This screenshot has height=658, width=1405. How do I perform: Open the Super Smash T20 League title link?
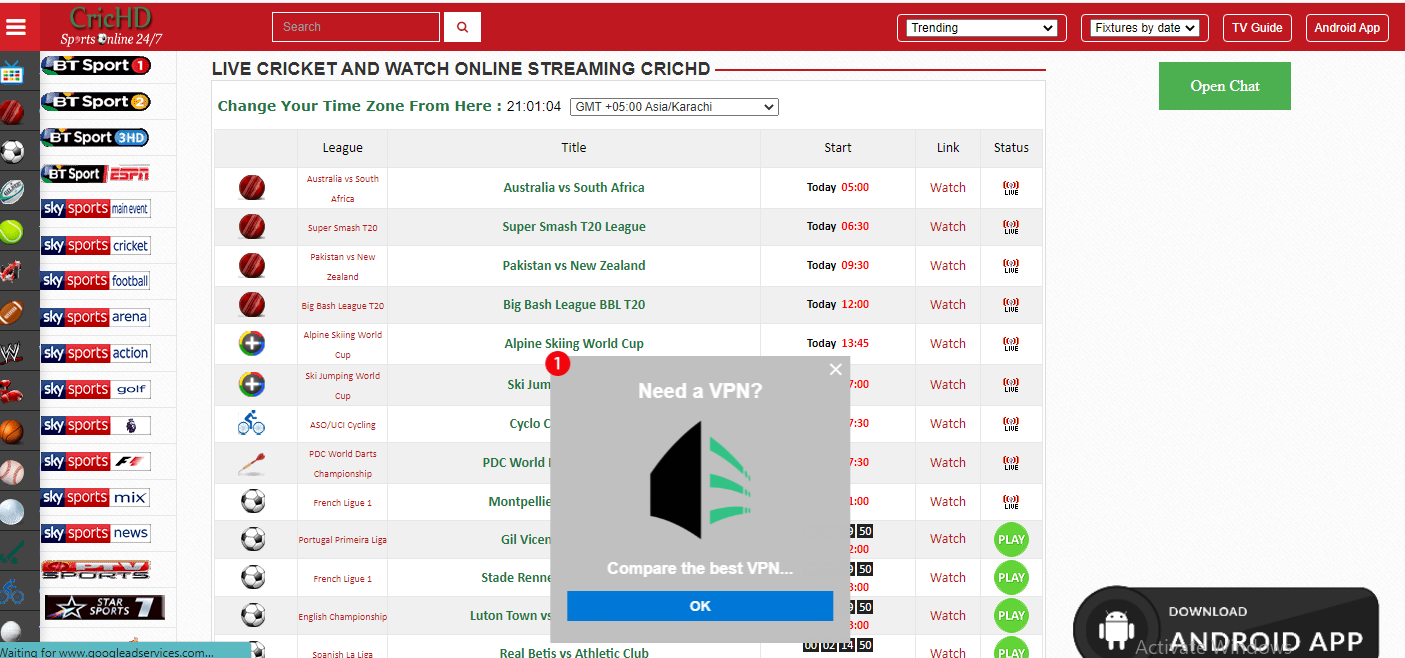574,227
